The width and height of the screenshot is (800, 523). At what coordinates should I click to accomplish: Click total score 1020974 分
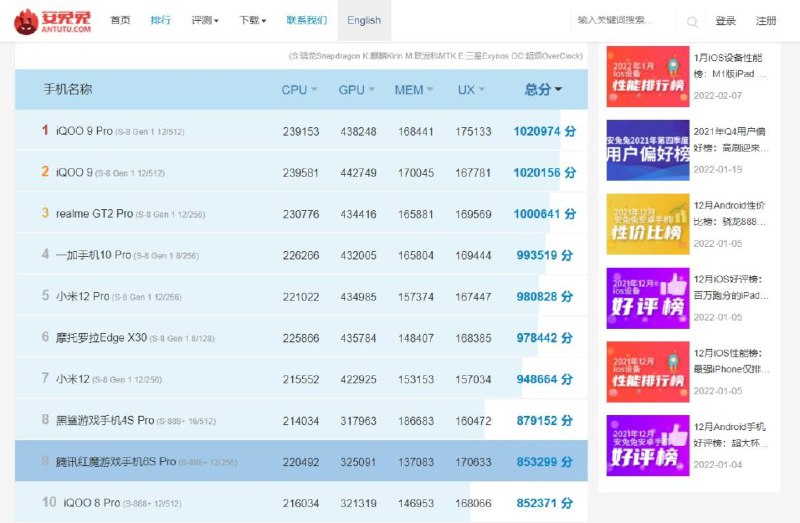(x=544, y=131)
